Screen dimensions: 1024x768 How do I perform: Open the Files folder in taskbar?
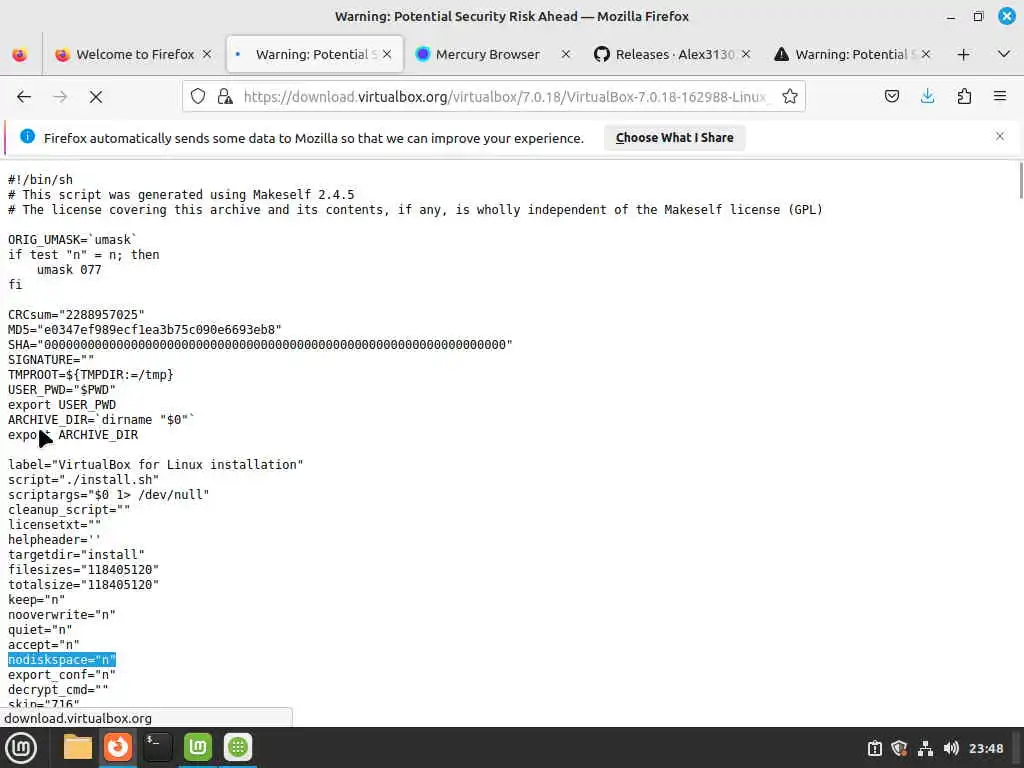click(78, 747)
